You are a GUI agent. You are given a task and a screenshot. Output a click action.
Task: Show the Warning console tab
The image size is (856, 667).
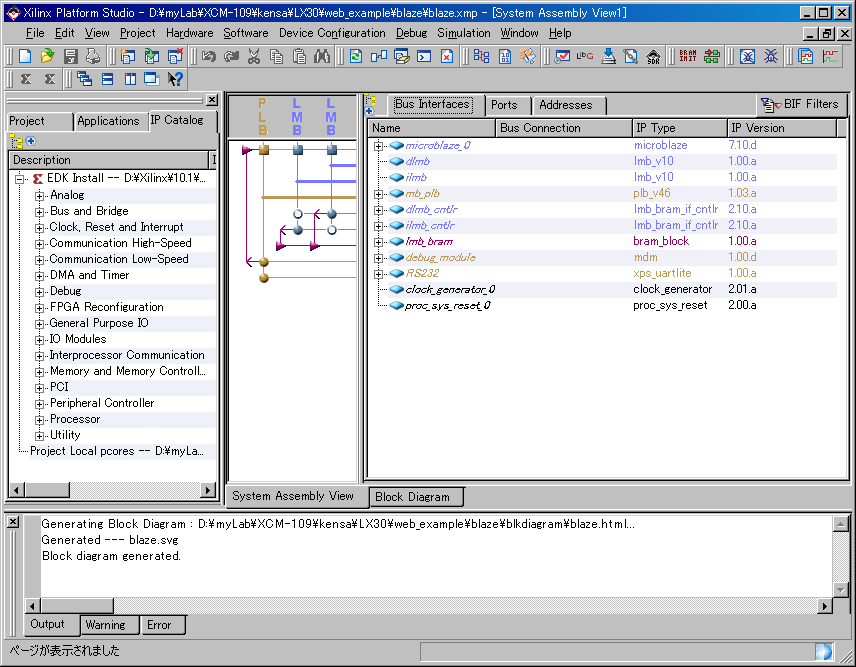click(x=105, y=625)
